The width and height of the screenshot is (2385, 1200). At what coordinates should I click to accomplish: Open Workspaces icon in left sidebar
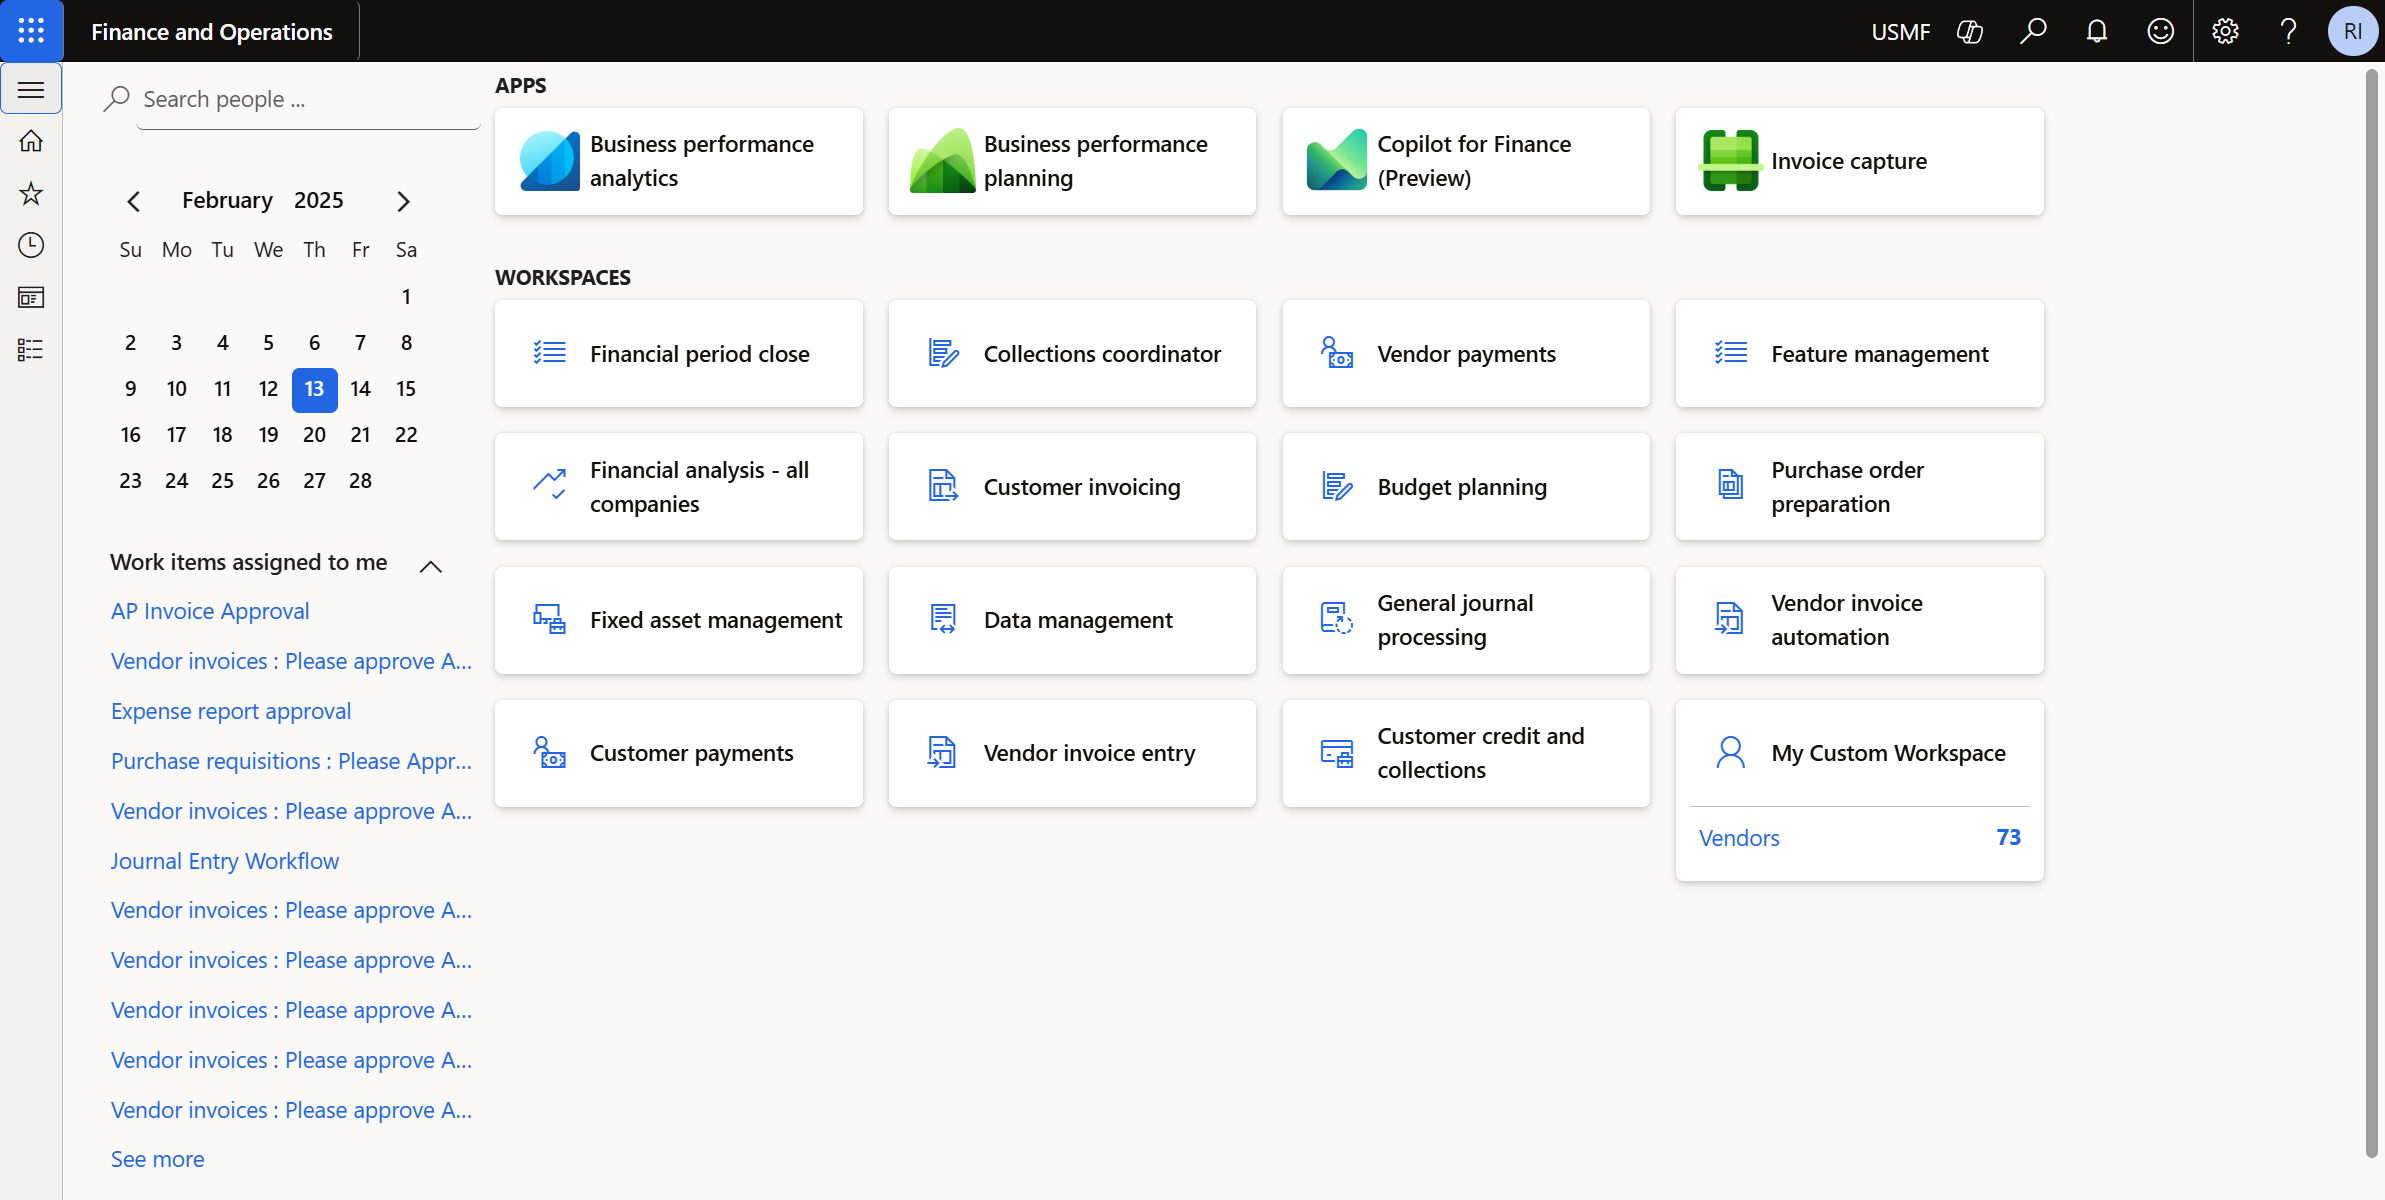tap(31, 297)
